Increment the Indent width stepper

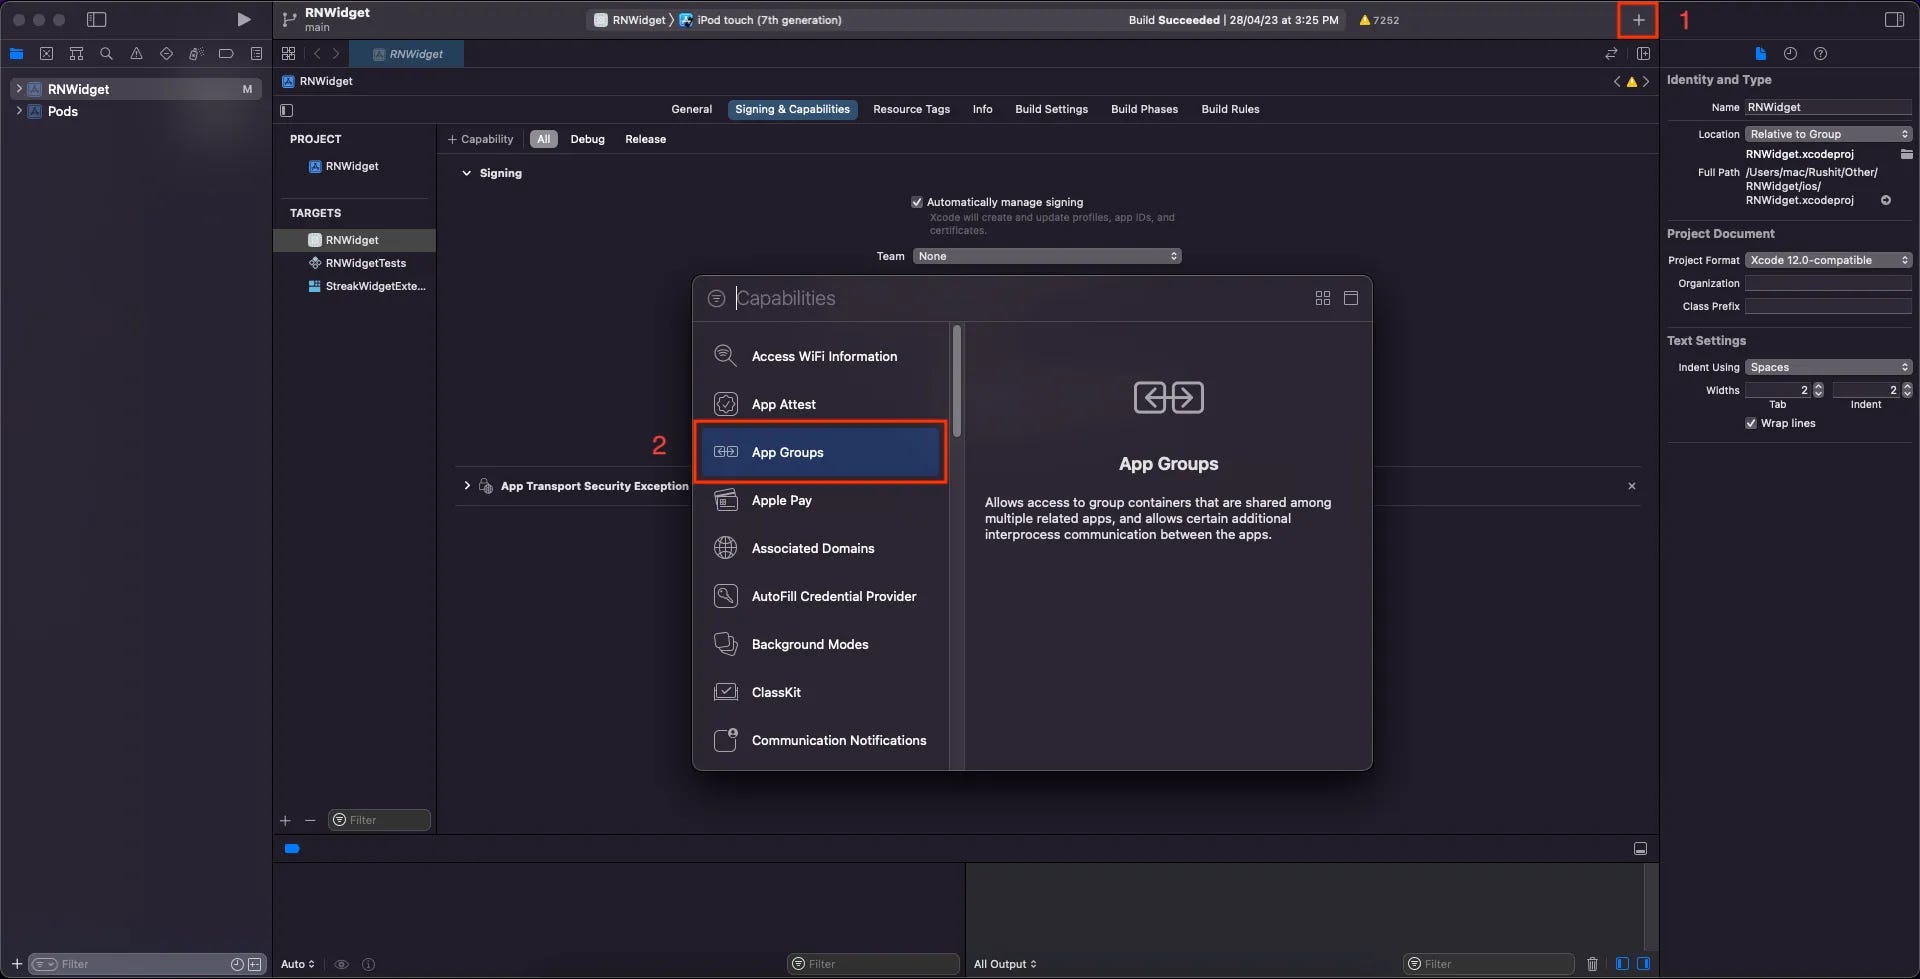[x=1907, y=386]
